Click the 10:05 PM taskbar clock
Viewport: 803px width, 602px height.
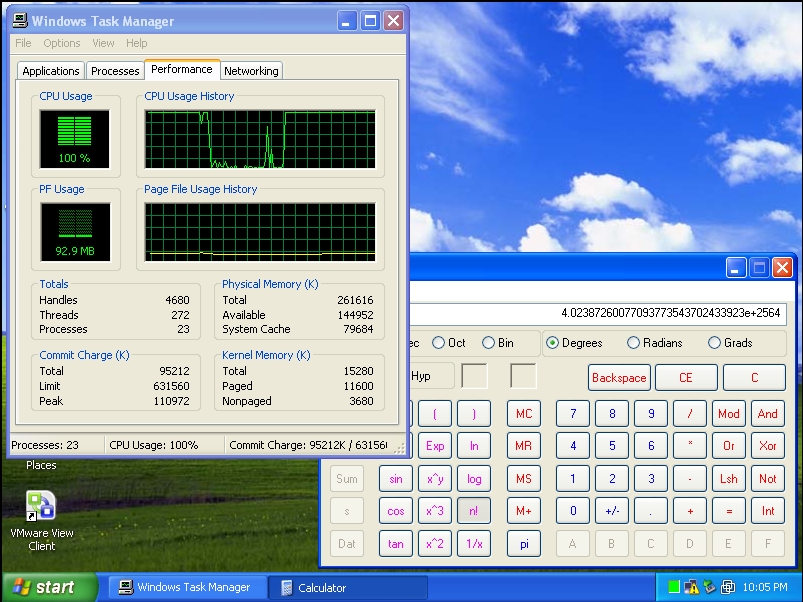pyautogui.click(x=765, y=587)
